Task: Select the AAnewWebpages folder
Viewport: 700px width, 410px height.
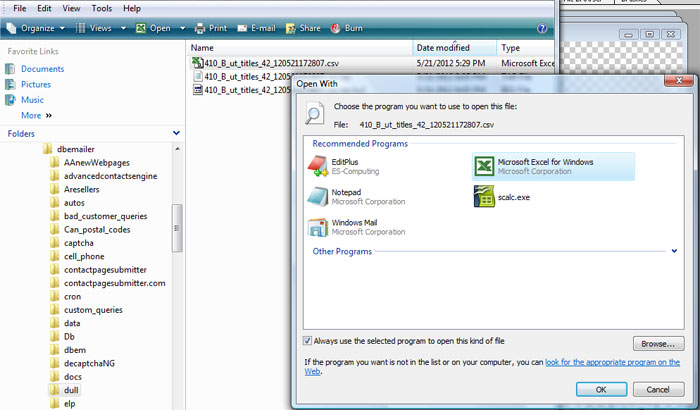Action: click(x=90, y=163)
